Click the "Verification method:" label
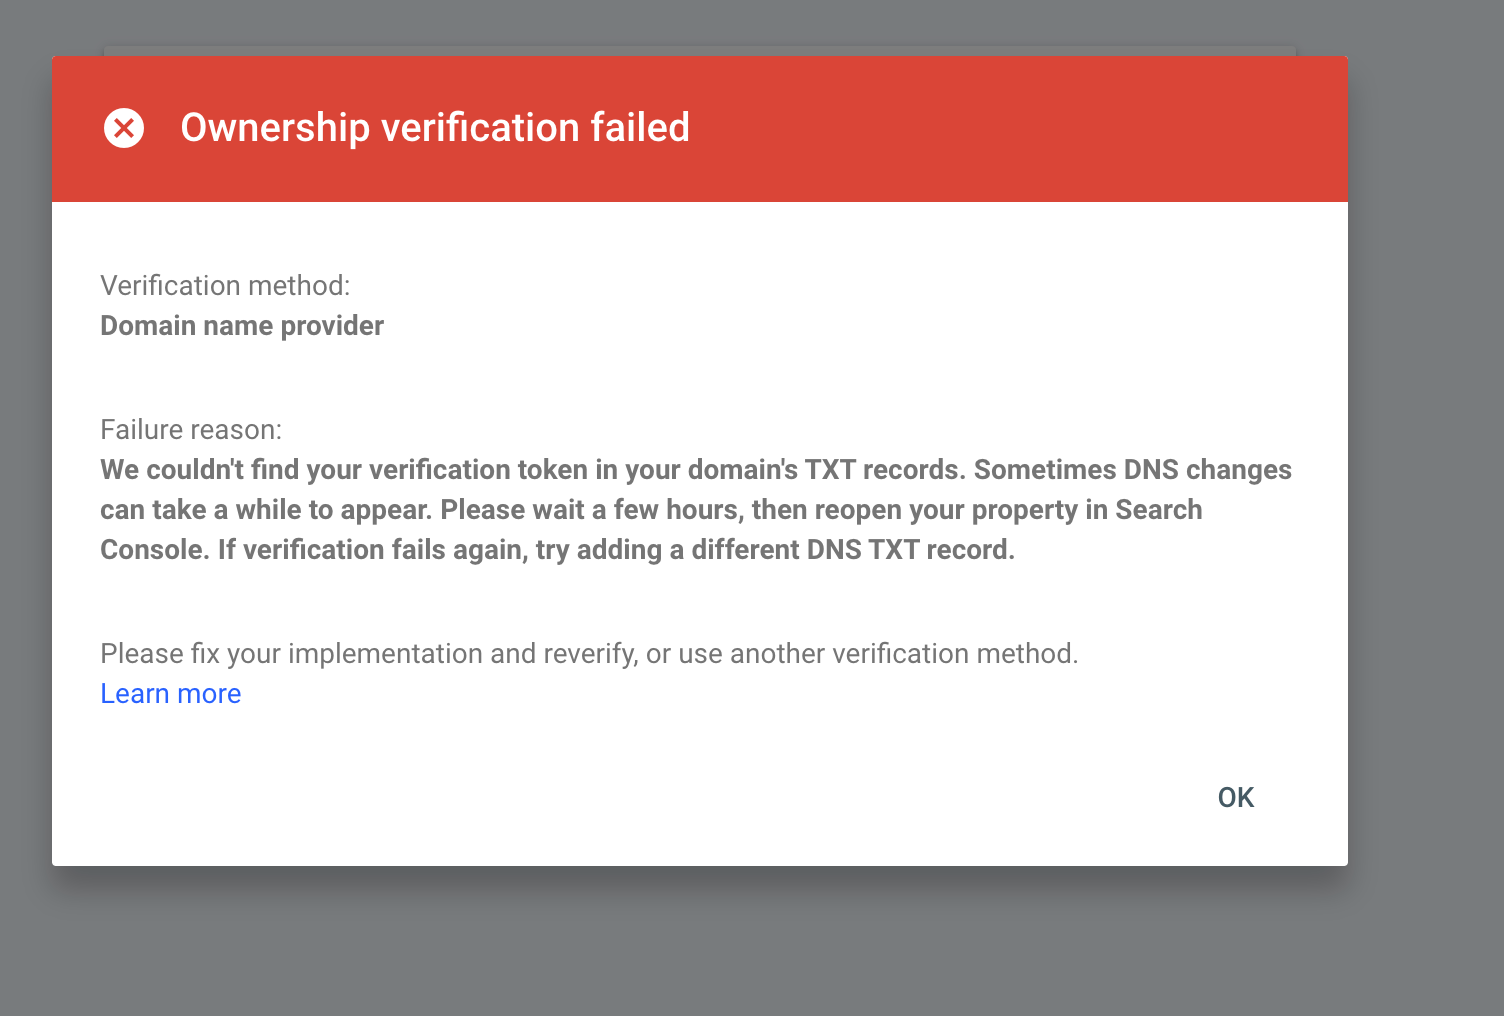This screenshot has width=1504, height=1016. click(225, 286)
